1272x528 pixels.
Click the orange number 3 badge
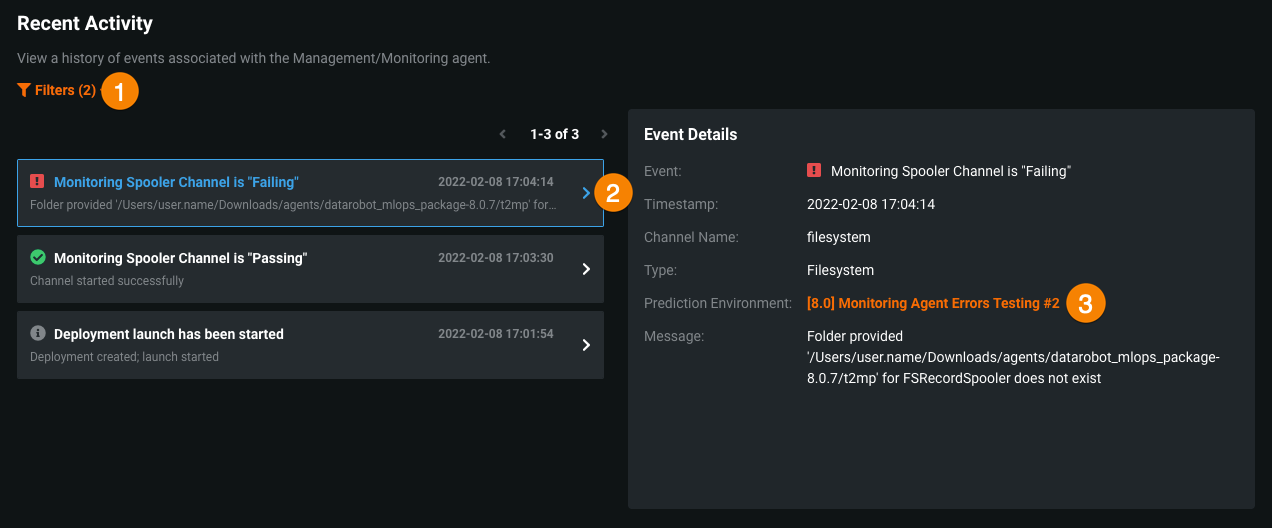[x=1086, y=303]
